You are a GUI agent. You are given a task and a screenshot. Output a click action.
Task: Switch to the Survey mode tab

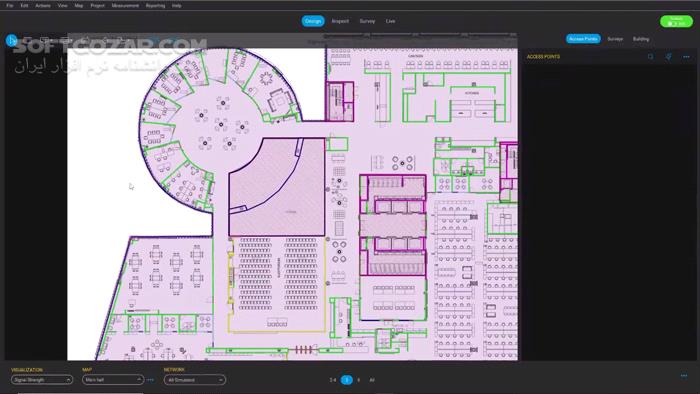tap(367, 21)
